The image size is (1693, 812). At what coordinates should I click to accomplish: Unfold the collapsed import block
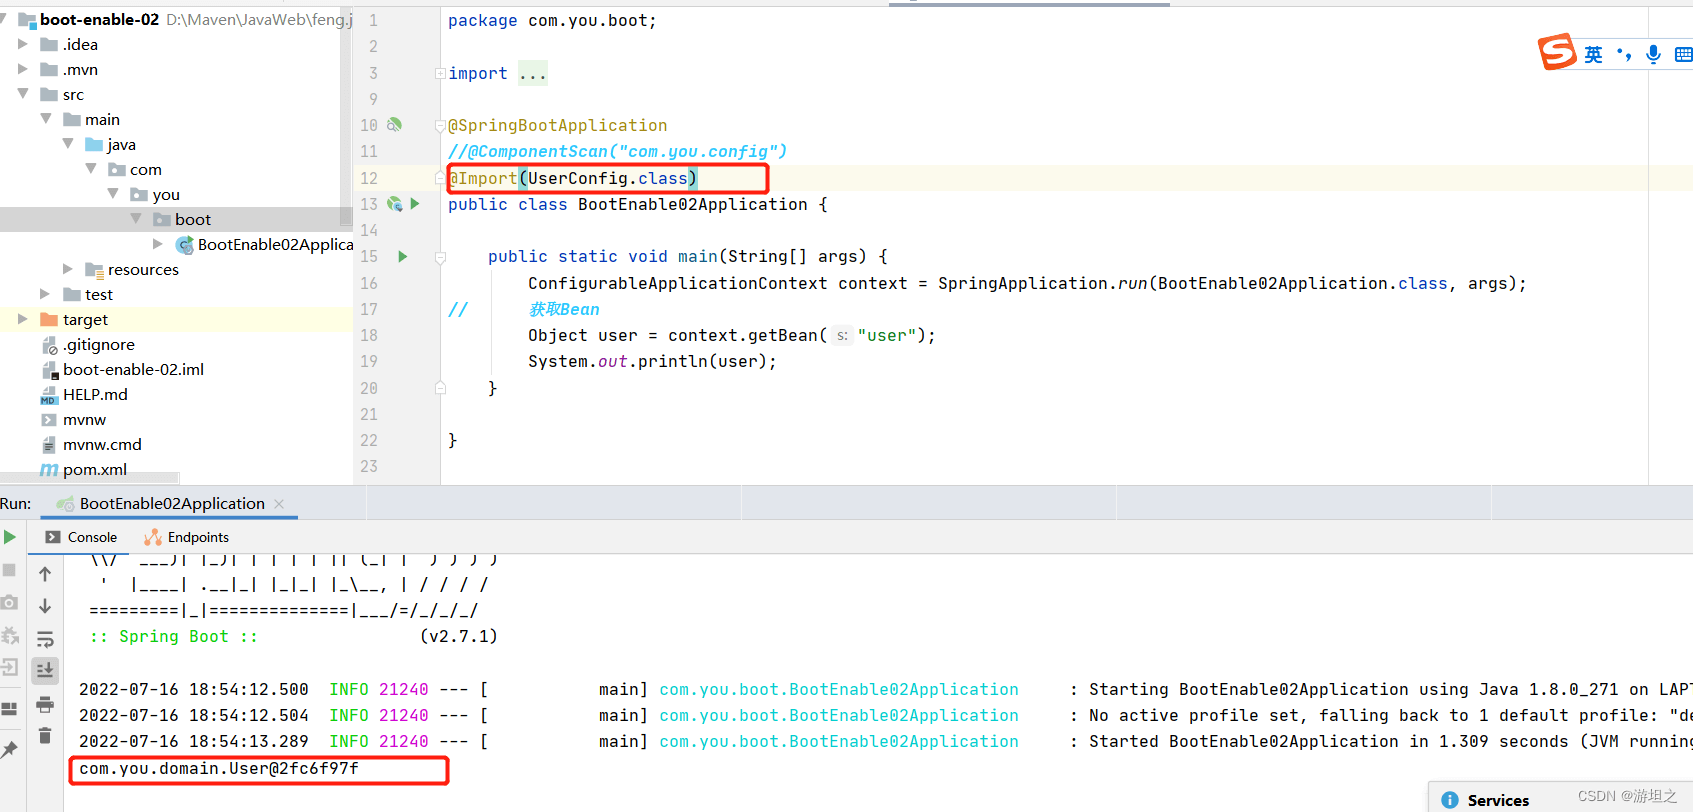(x=440, y=73)
